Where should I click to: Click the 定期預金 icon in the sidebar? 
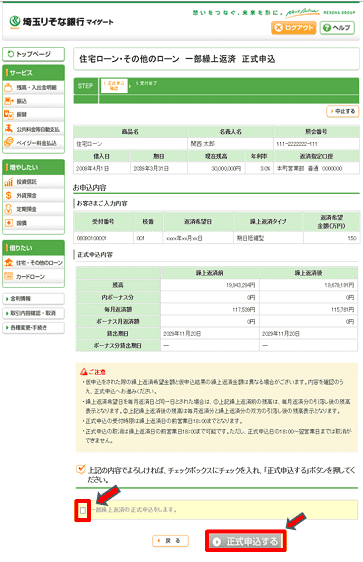tap(9, 209)
